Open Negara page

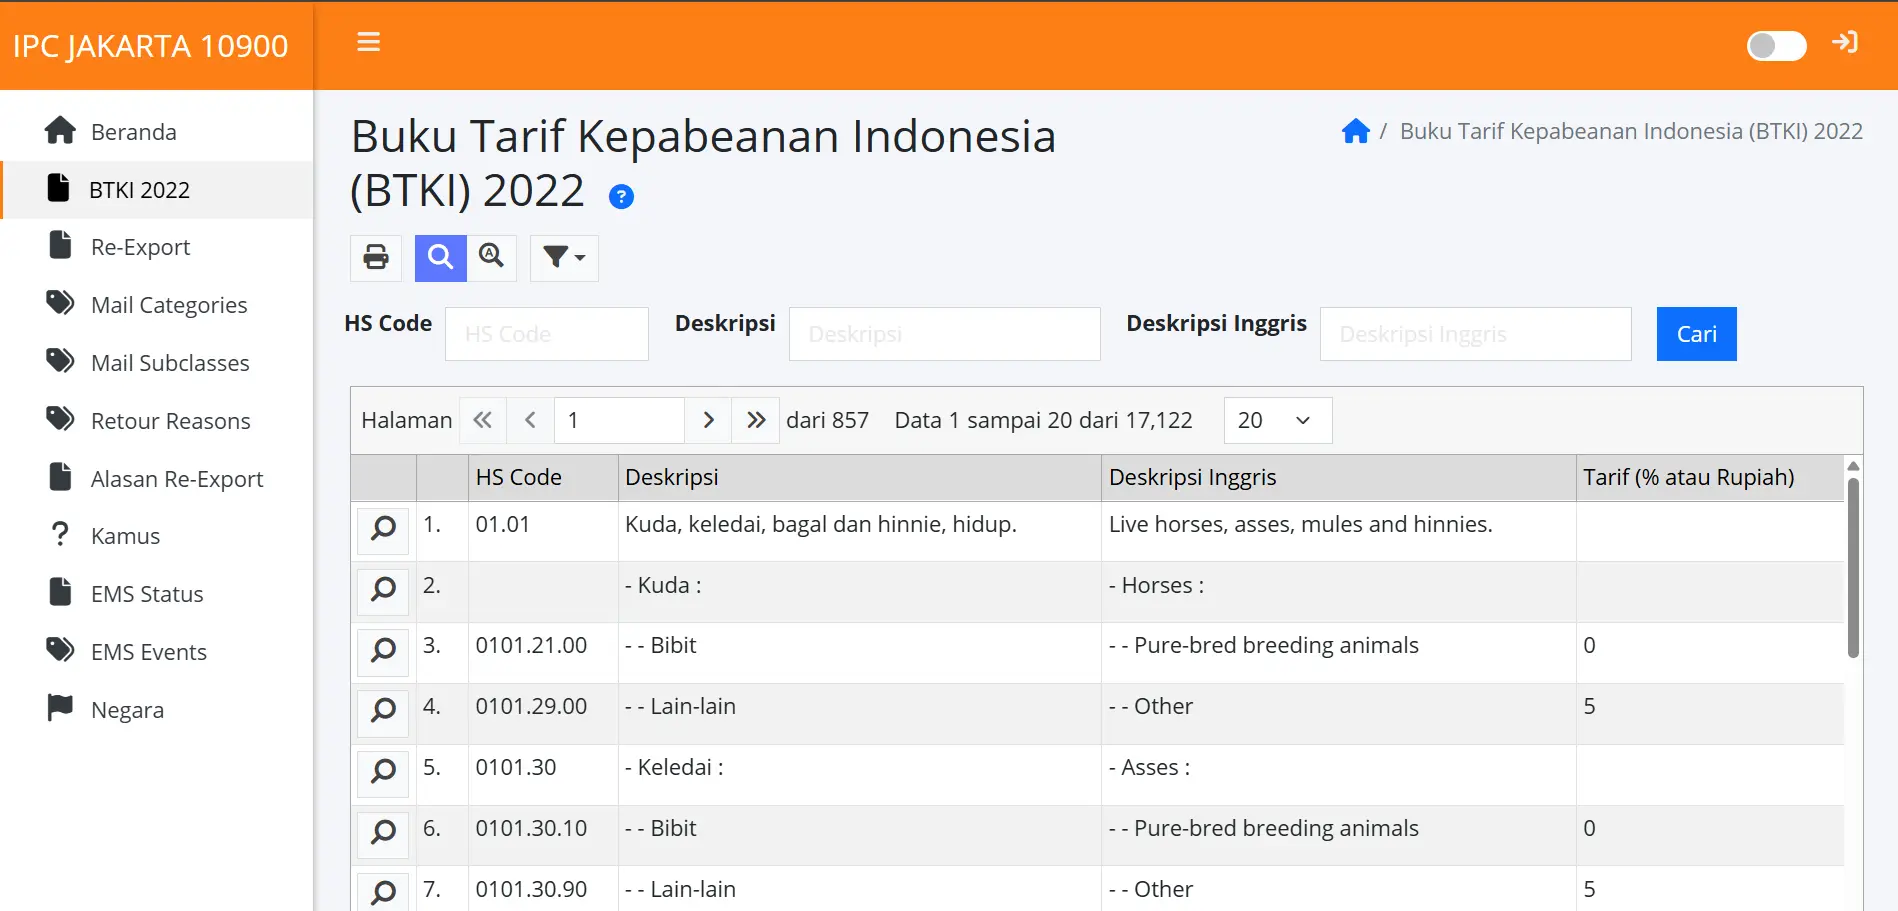tap(157, 710)
